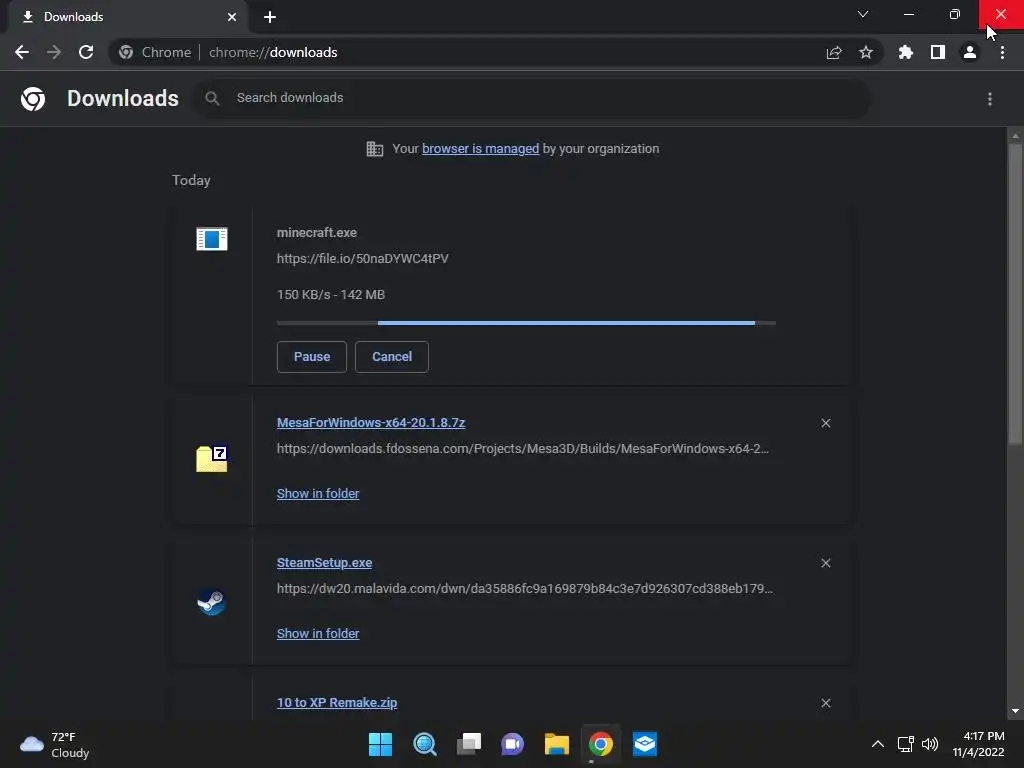
Task: Select the Downloads browser tab
Action: pos(127,17)
